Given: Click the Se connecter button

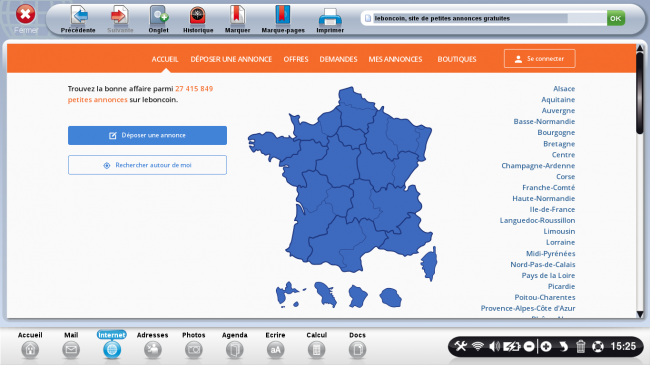Looking at the screenshot, I should click(539, 58).
